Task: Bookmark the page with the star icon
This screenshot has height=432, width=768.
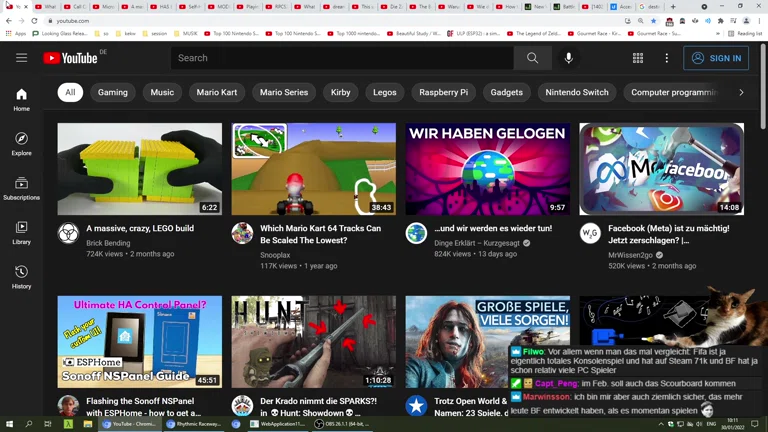Action: (653, 21)
